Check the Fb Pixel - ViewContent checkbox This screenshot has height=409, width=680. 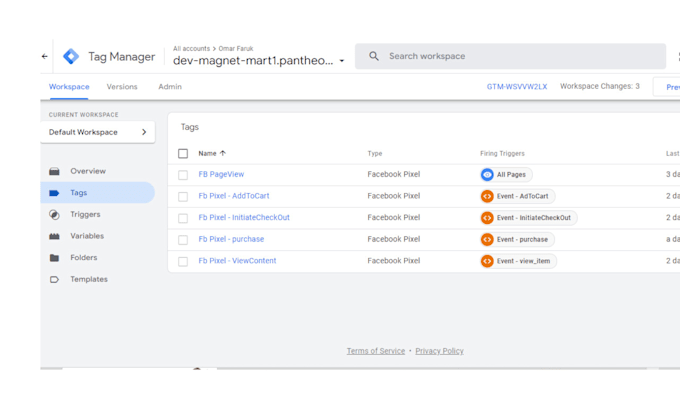pos(183,262)
